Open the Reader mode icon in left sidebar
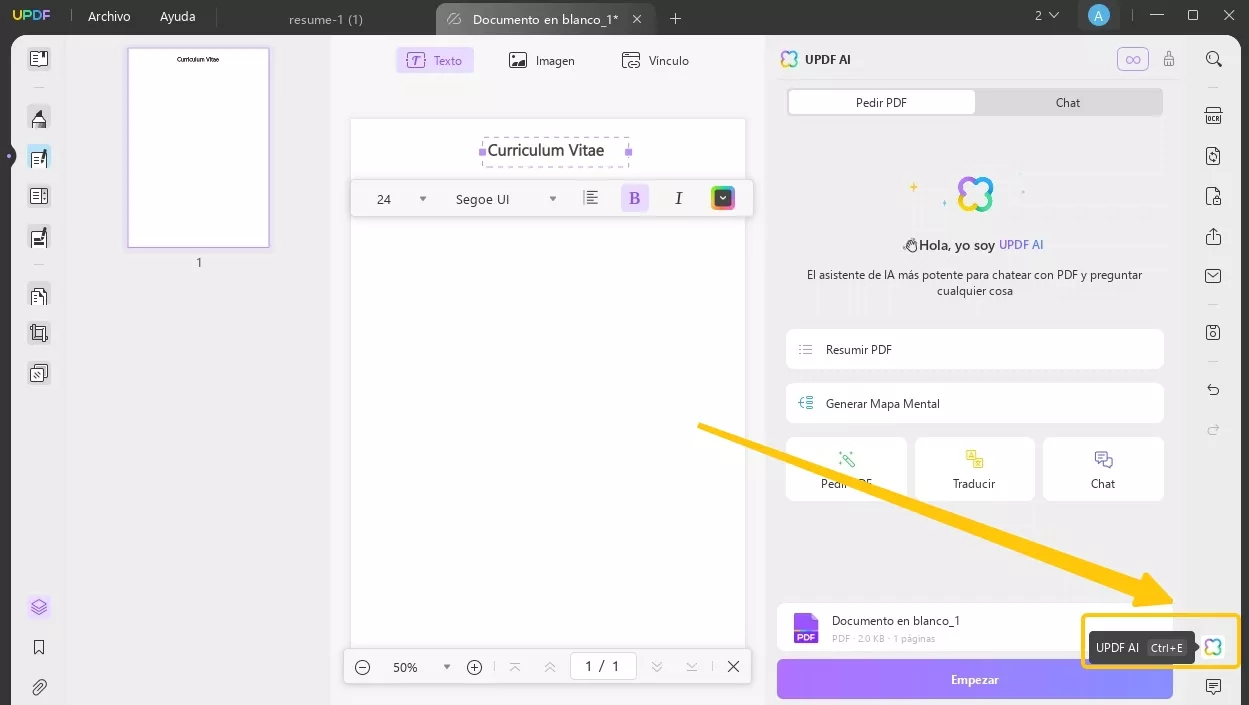Viewport: 1249px width, 705px height. [39, 59]
